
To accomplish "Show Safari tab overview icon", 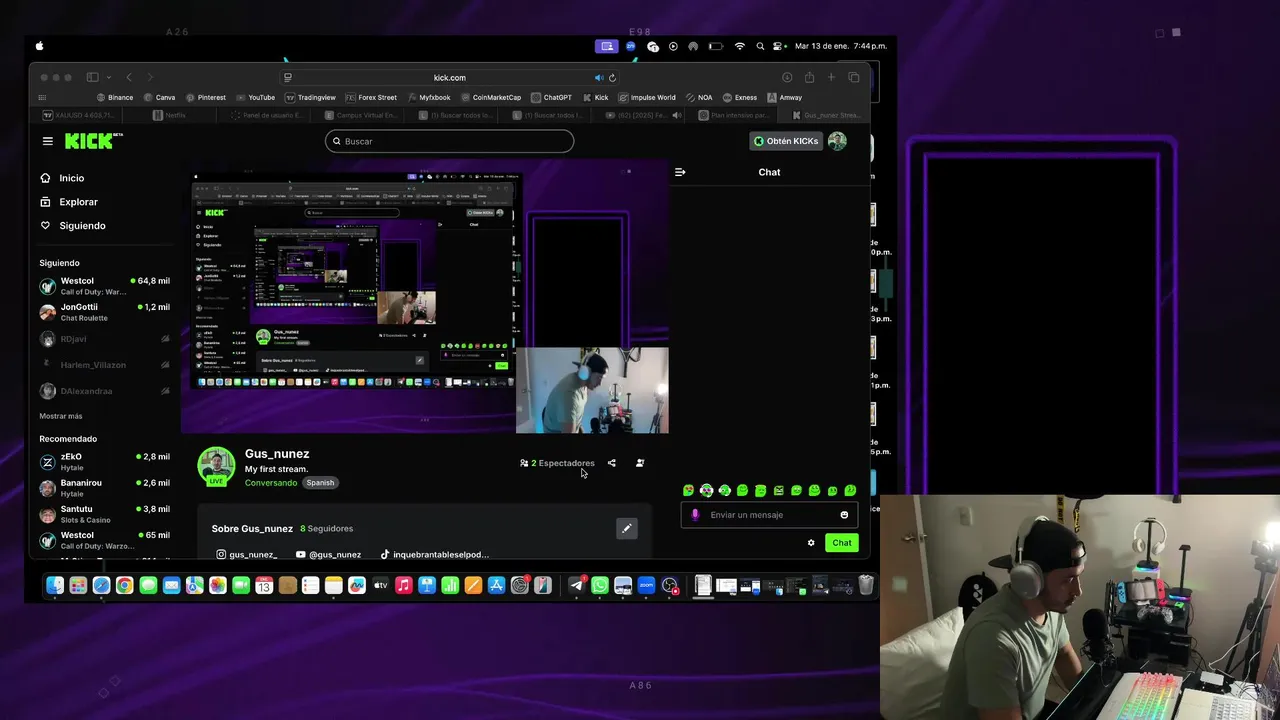I will click(854, 77).
